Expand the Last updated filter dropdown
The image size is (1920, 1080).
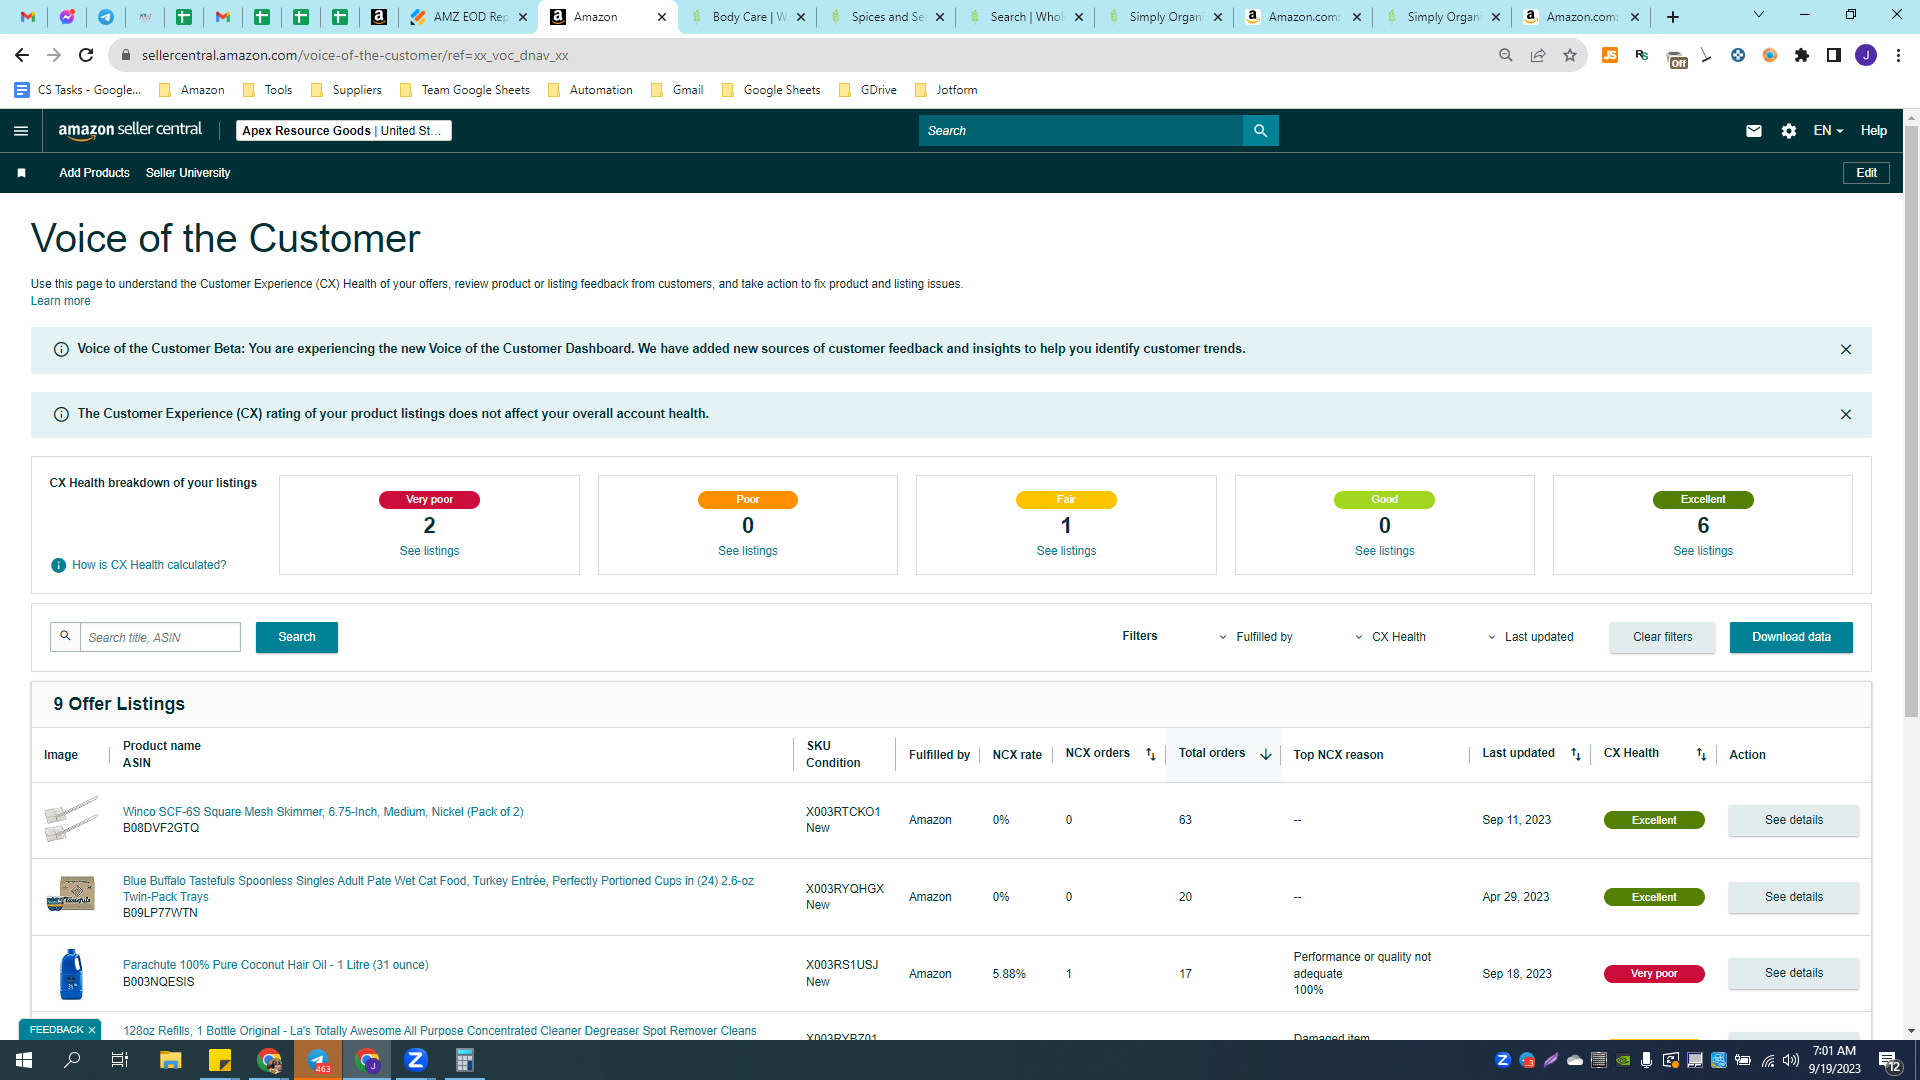point(1531,637)
